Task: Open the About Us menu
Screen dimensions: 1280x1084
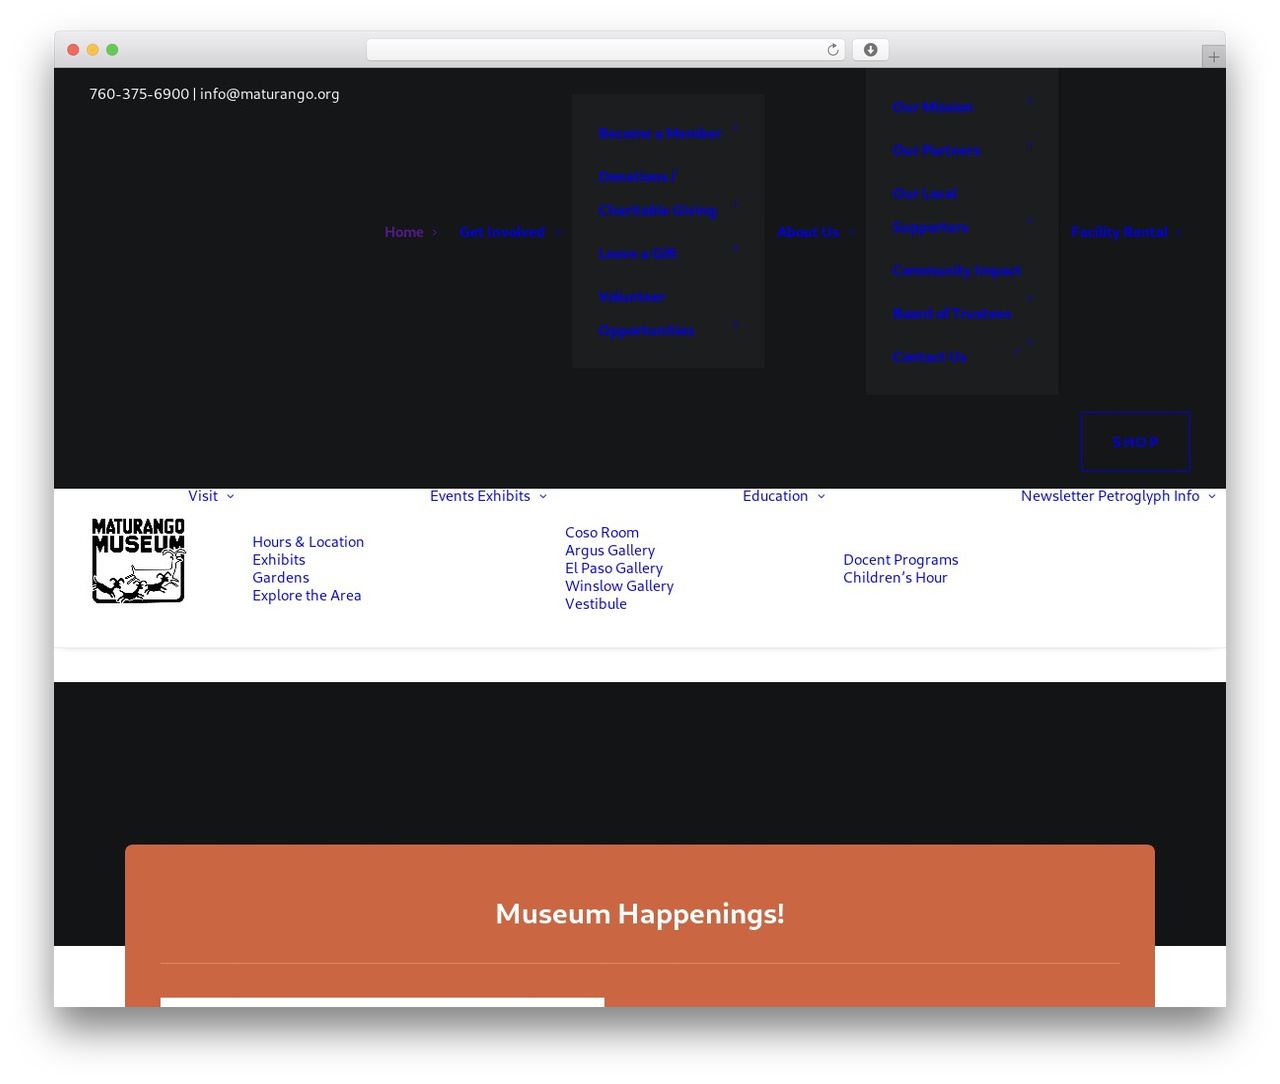Action: (808, 232)
